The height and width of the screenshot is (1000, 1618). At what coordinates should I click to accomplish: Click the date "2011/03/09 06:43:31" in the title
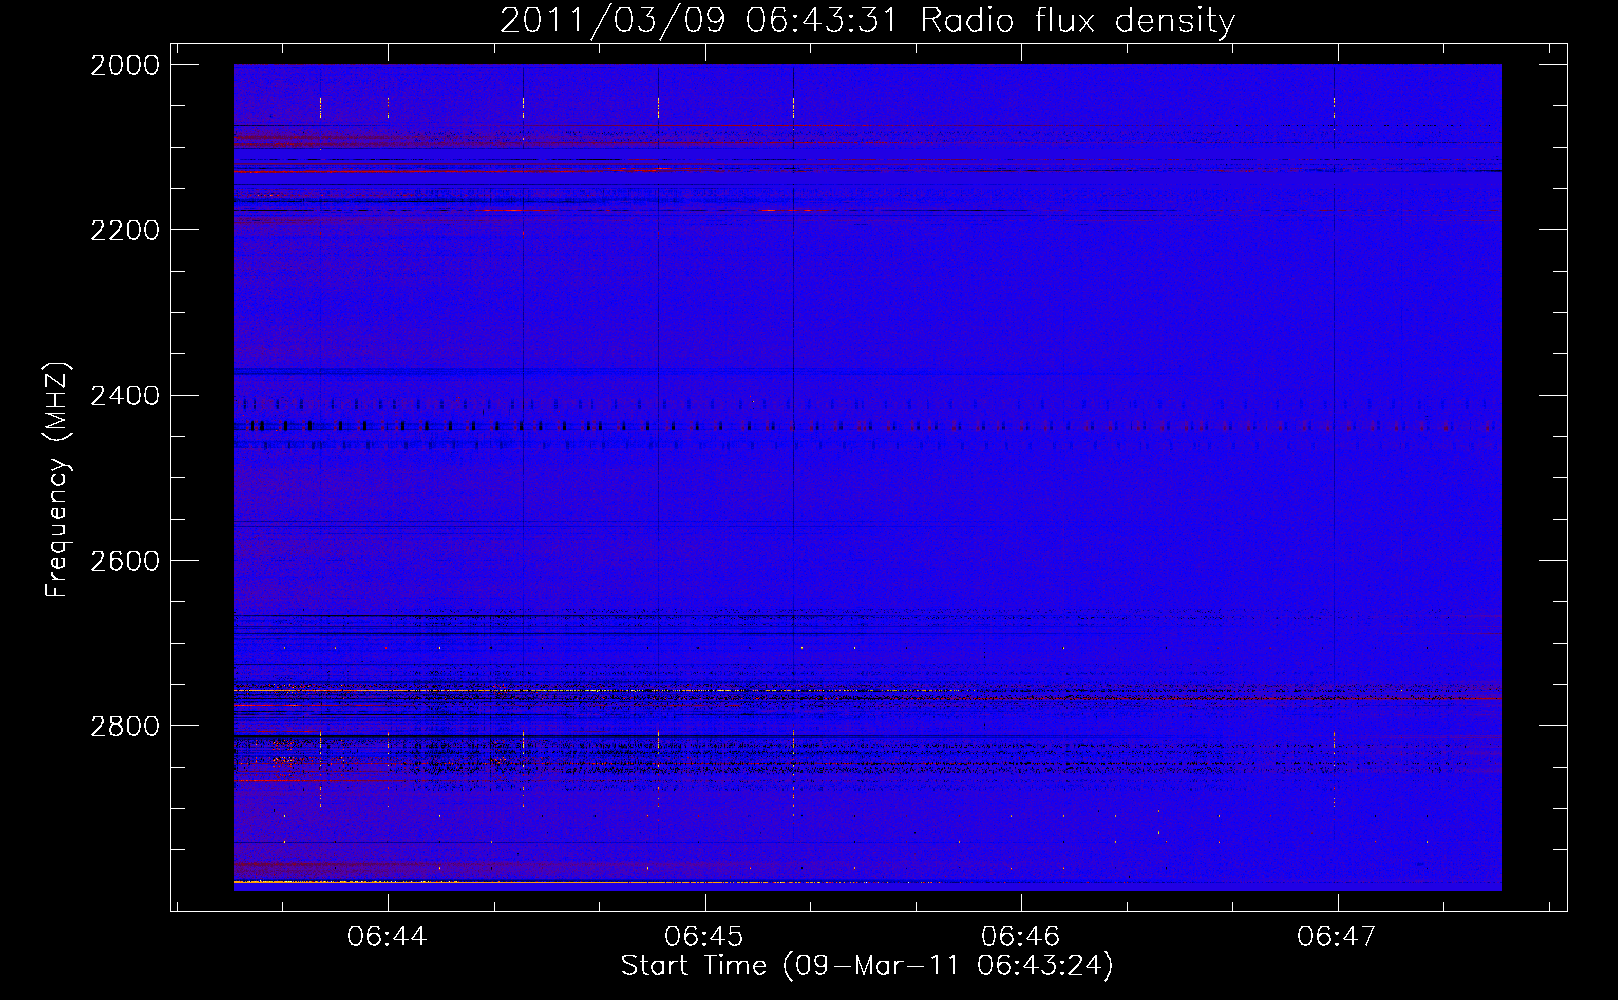click(699, 21)
